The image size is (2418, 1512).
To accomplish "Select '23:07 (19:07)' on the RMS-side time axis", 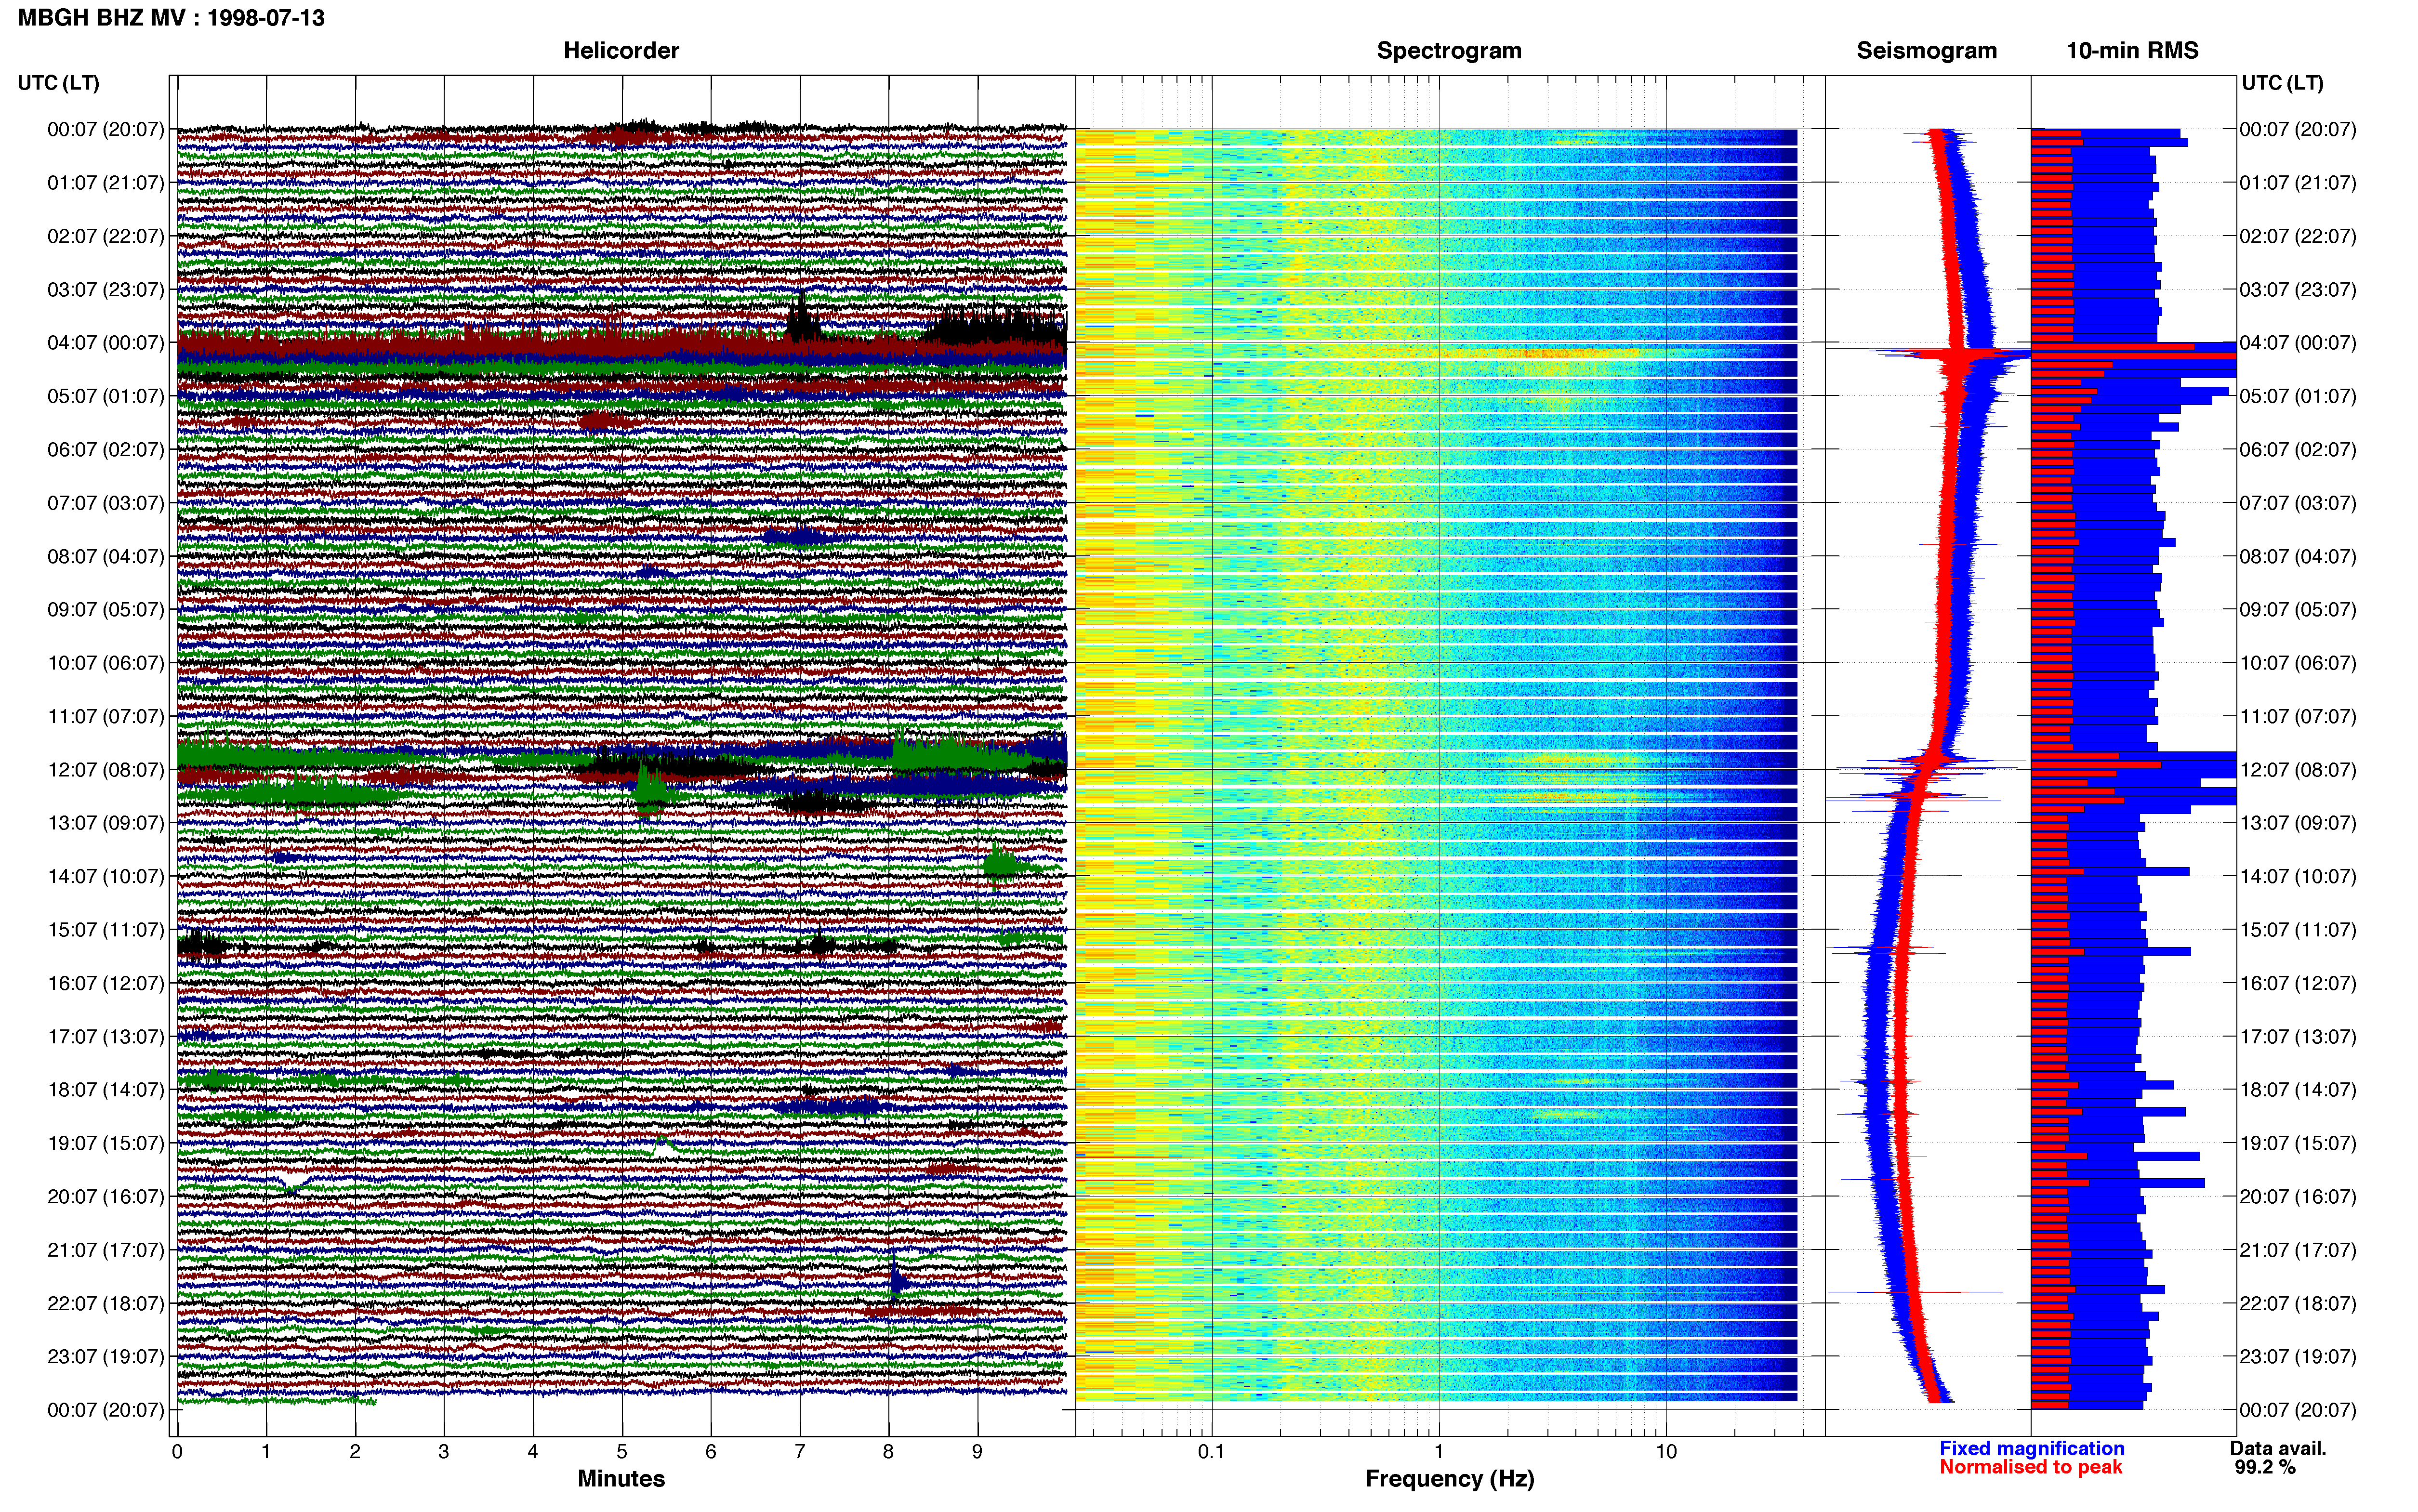I will pyautogui.click(x=2298, y=1357).
